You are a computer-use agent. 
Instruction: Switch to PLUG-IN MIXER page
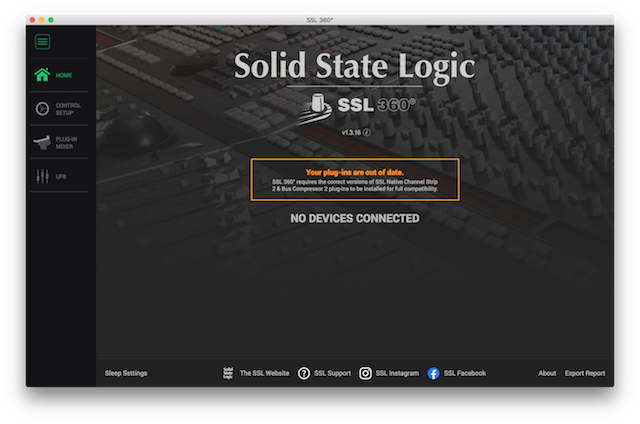pos(66,143)
